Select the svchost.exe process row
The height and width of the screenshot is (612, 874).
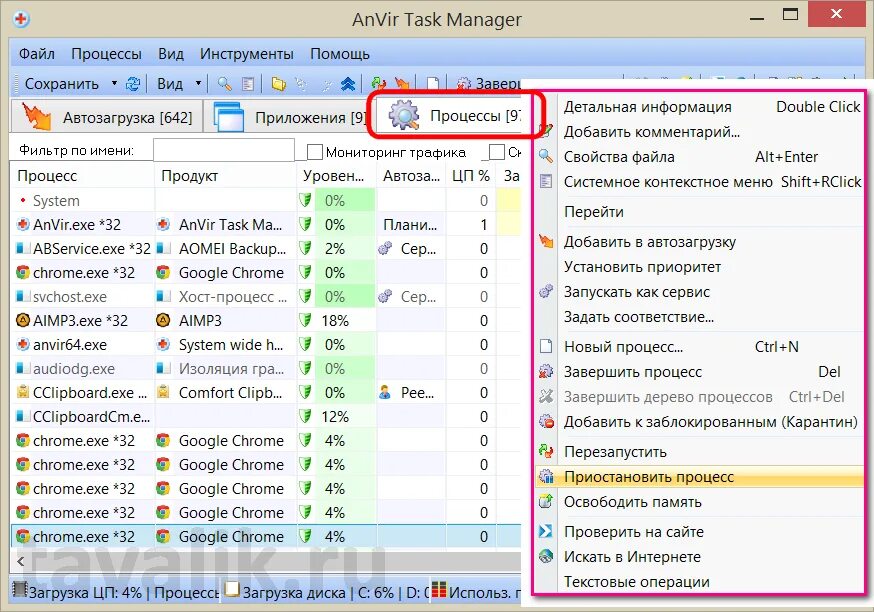coord(266,297)
